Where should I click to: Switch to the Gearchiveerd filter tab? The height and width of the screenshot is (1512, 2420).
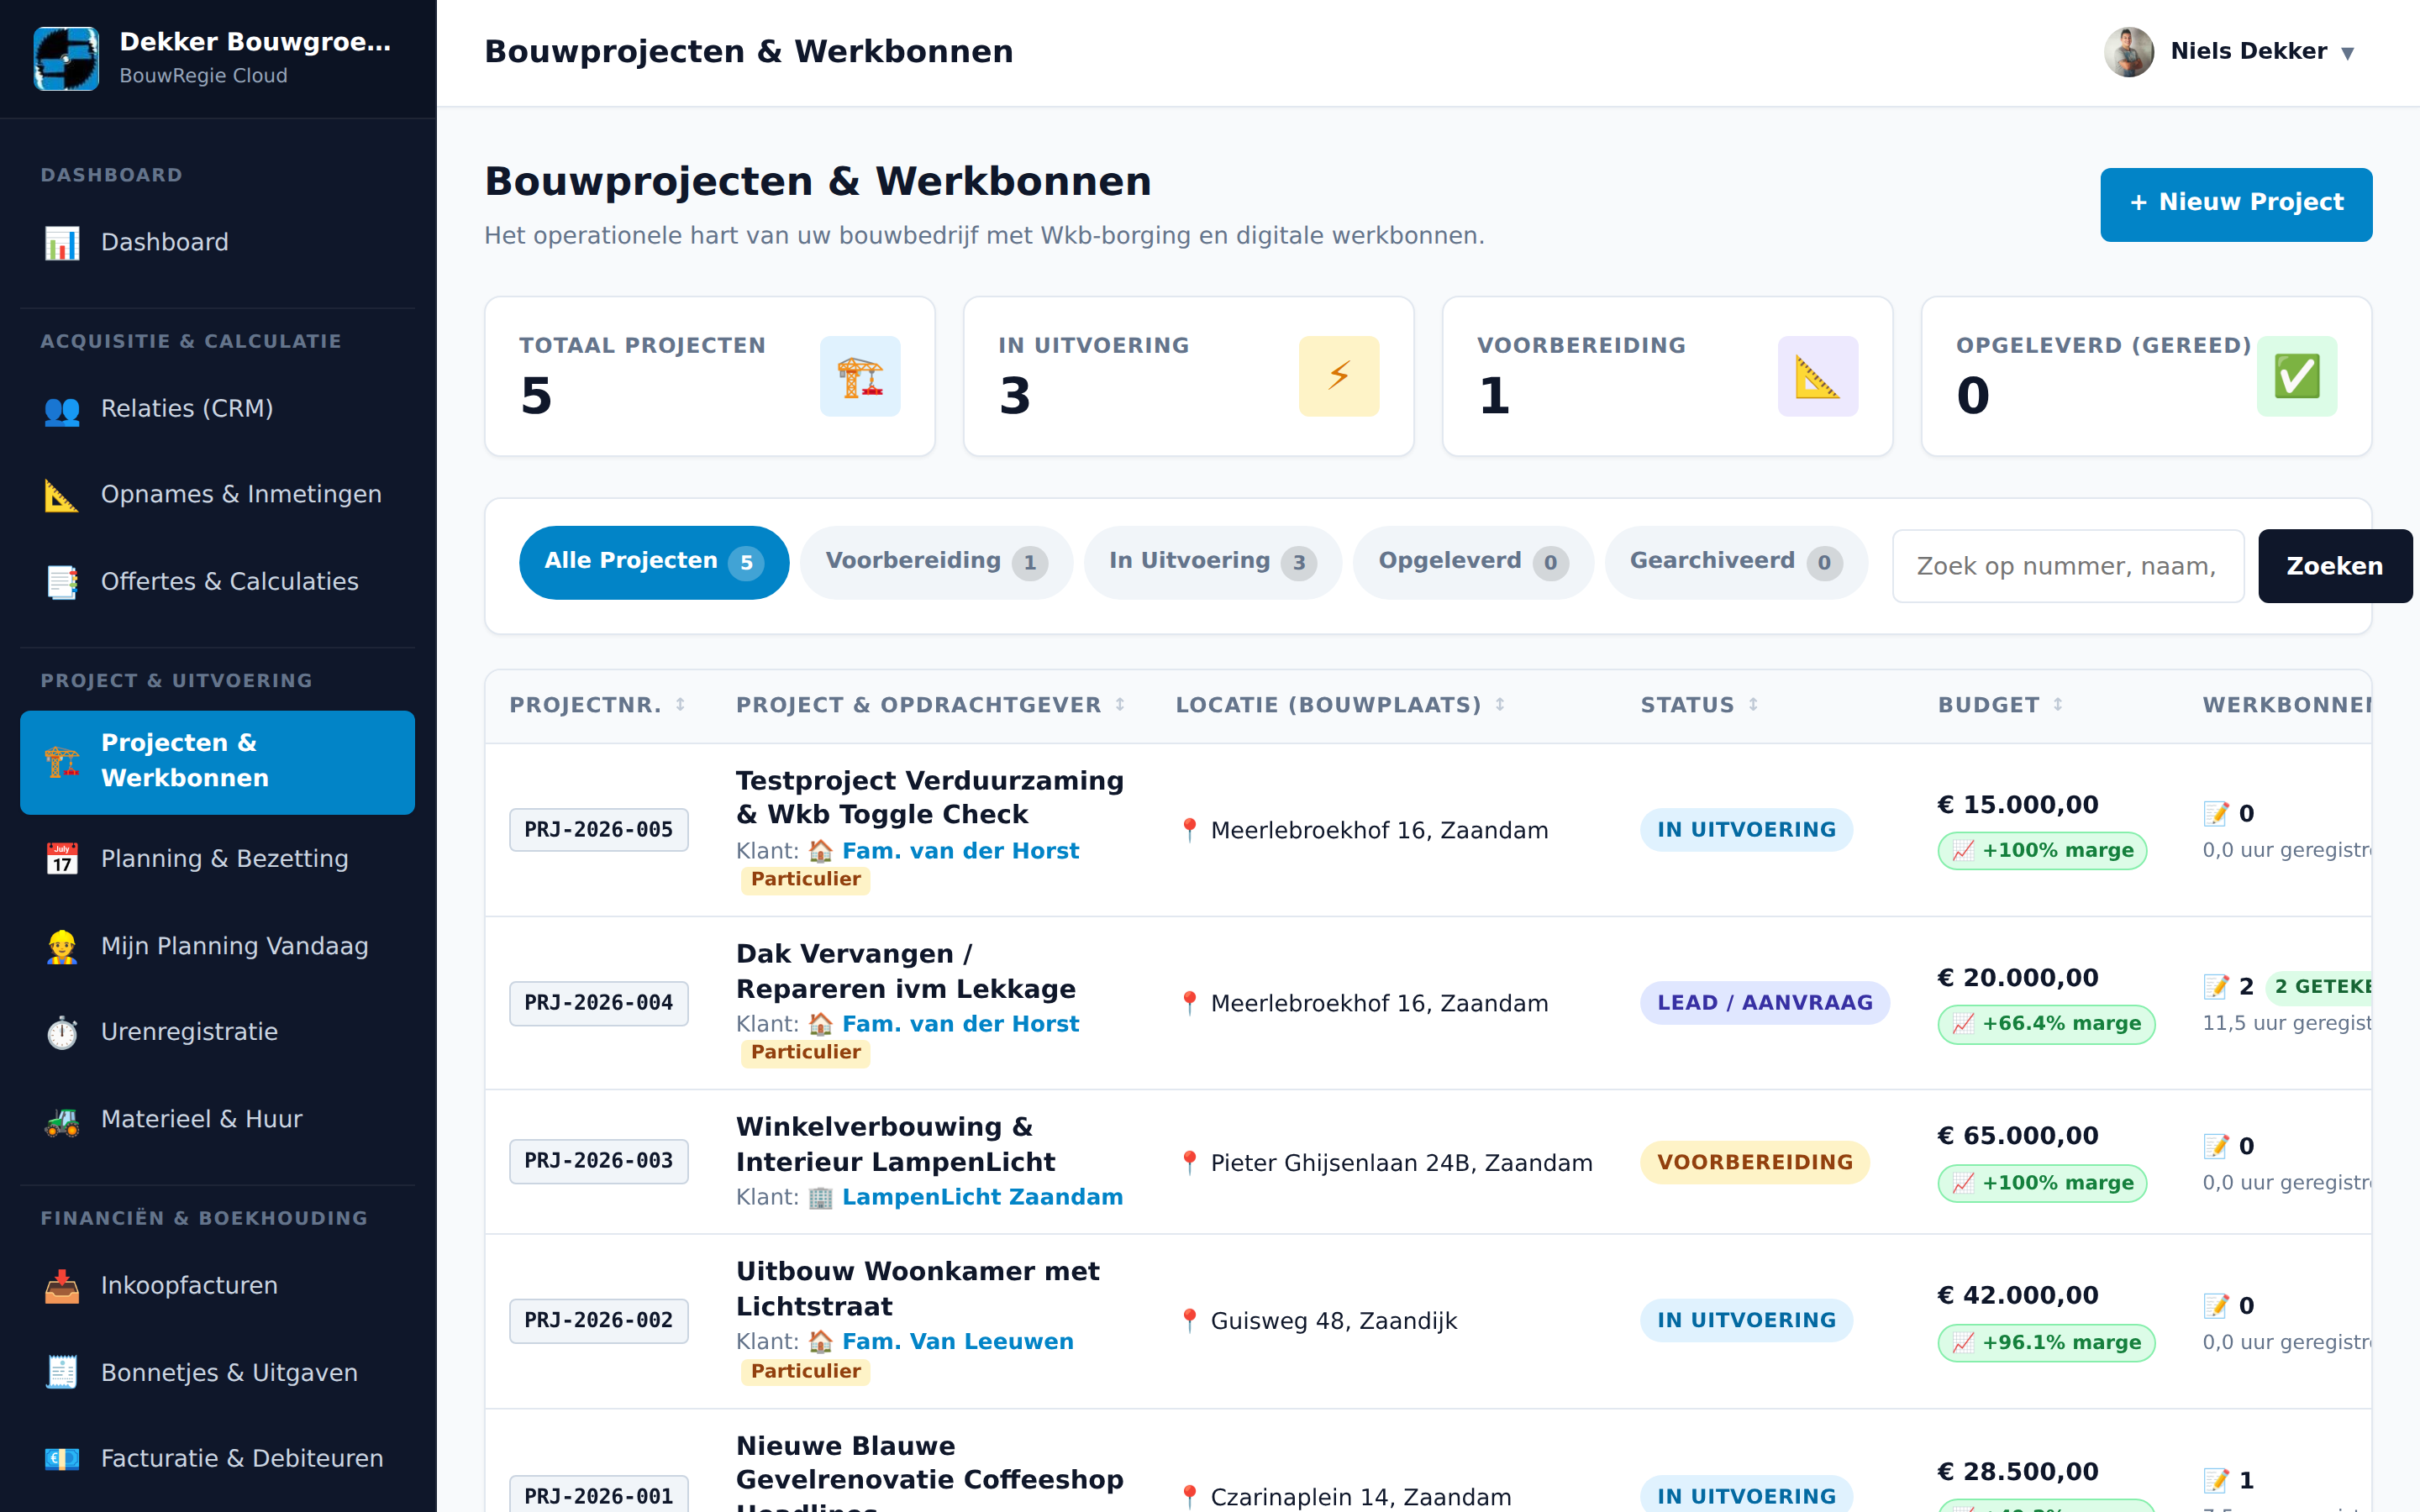tap(1736, 563)
